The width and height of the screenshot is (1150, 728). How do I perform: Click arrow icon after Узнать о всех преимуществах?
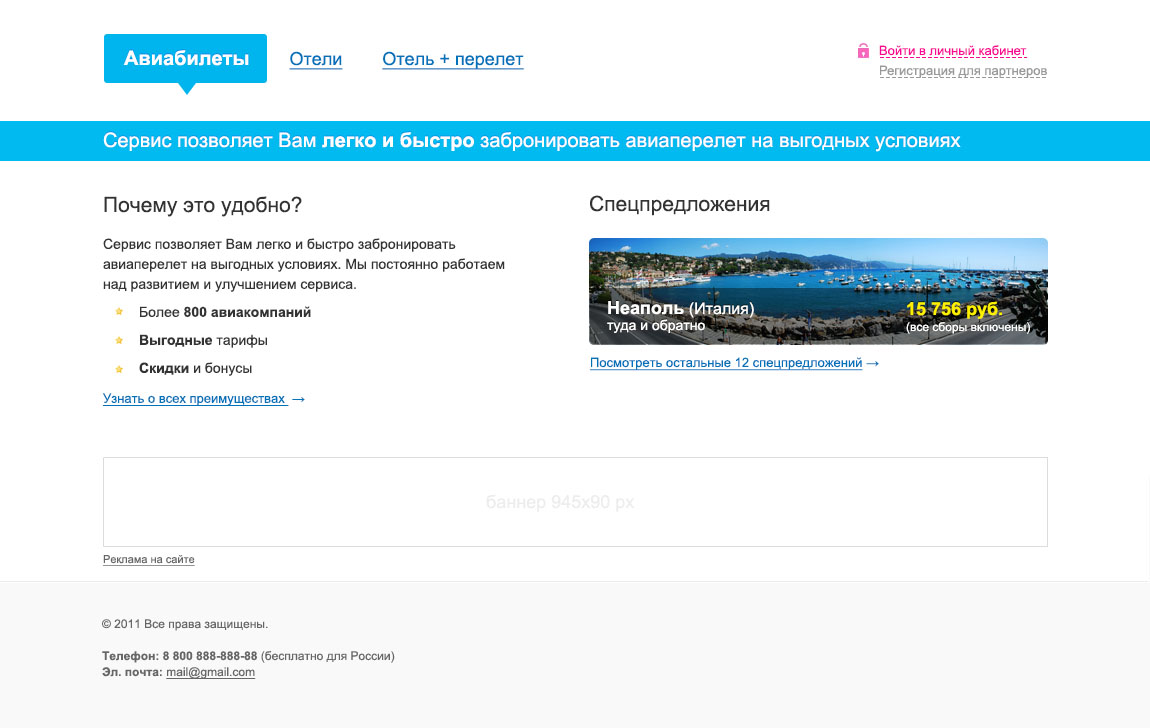point(298,400)
